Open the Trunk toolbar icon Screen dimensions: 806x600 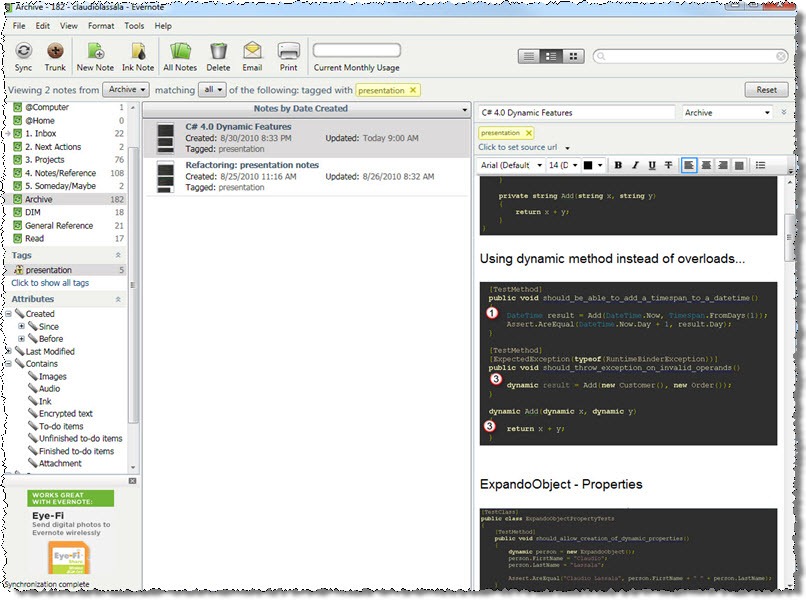[55, 57]
